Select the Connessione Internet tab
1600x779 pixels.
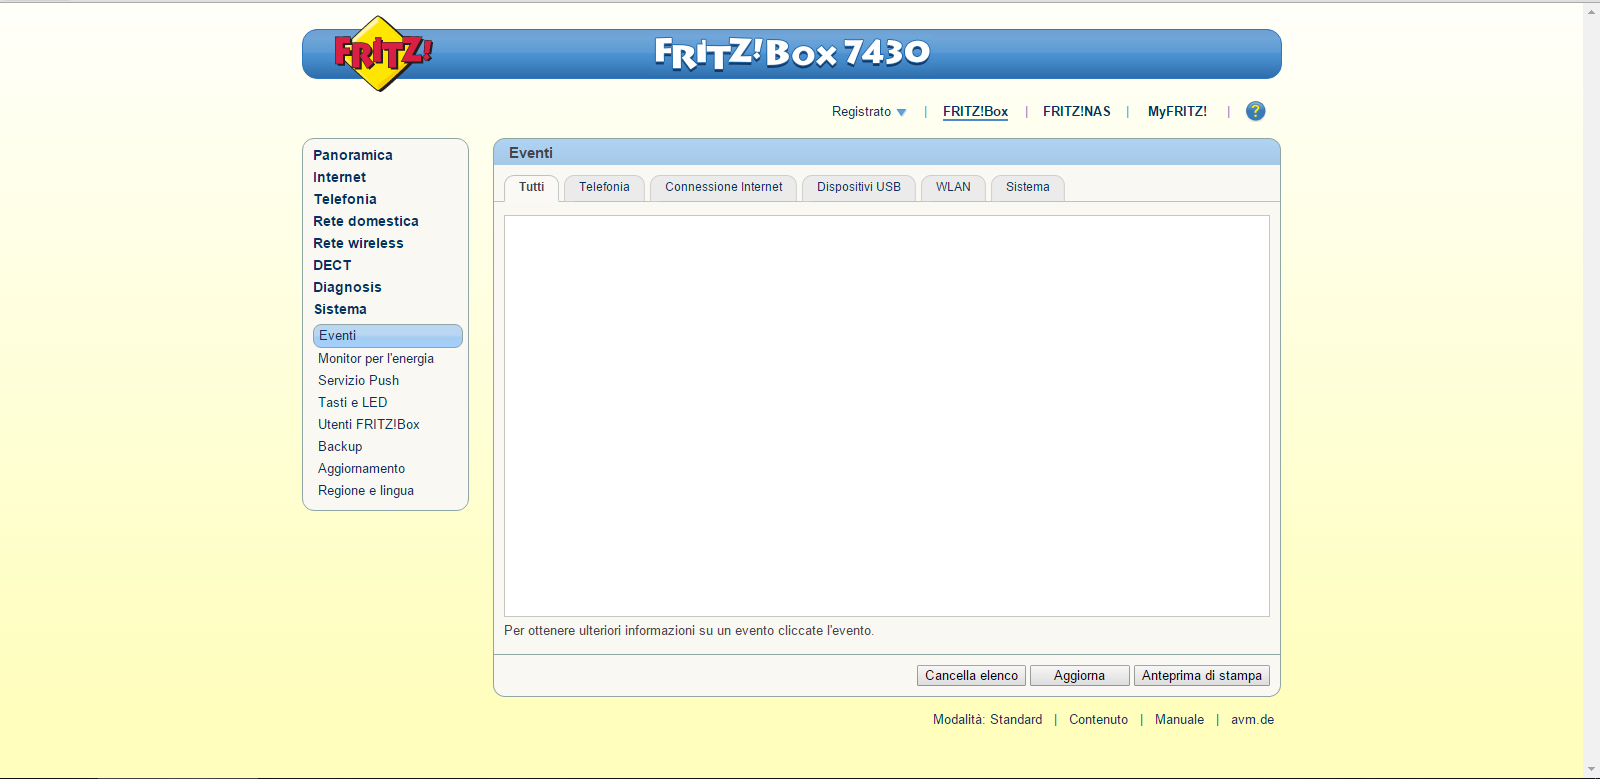tap(723, 187)
